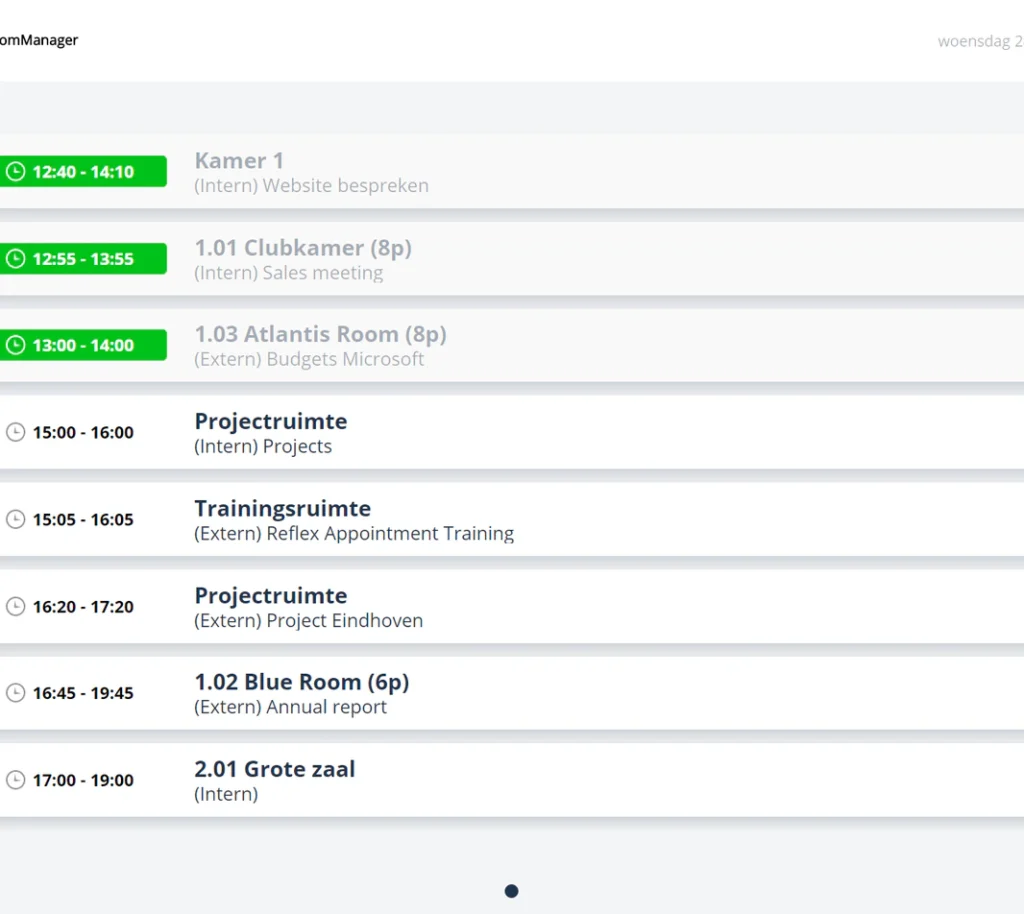Open the Trainingsruimte reservation row
This screenshot has width=1024, height=914.
(512, 520)
